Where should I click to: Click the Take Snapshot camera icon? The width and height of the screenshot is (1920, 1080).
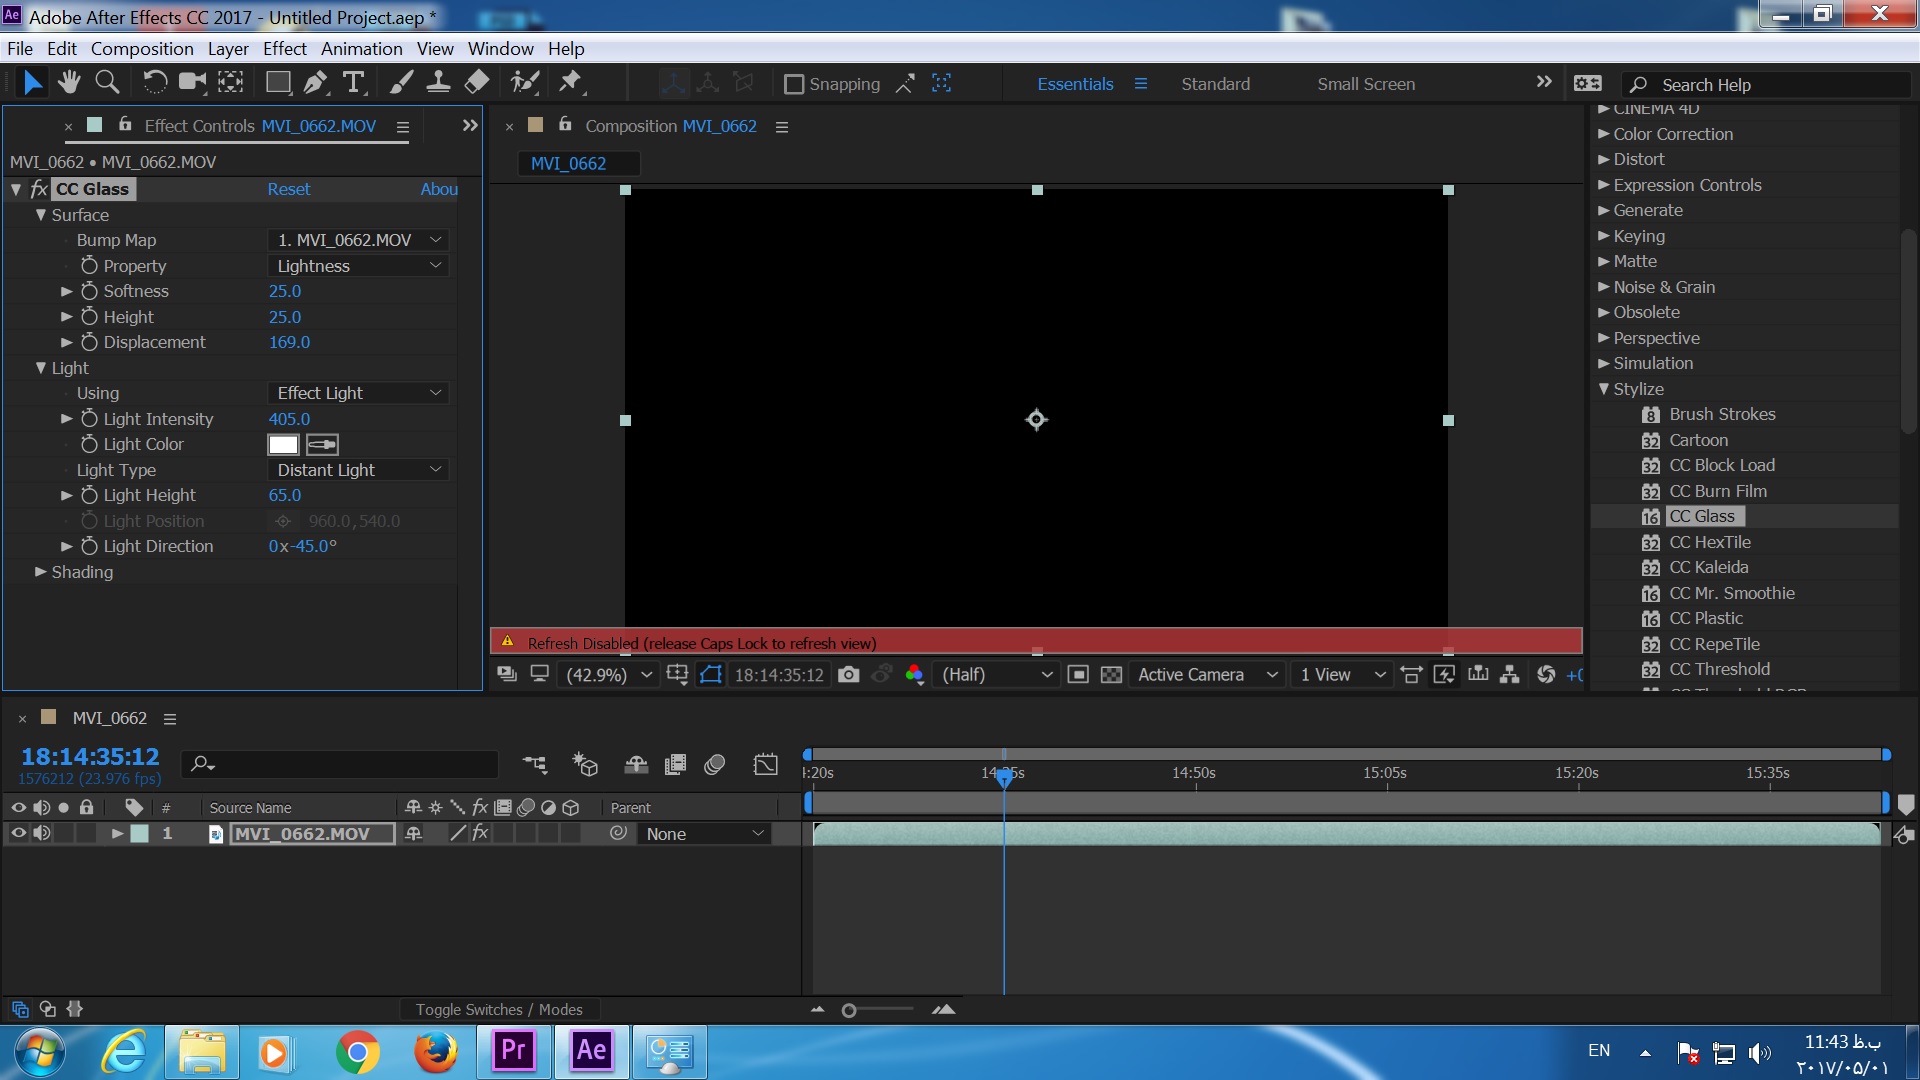click(x=848, y=675)
